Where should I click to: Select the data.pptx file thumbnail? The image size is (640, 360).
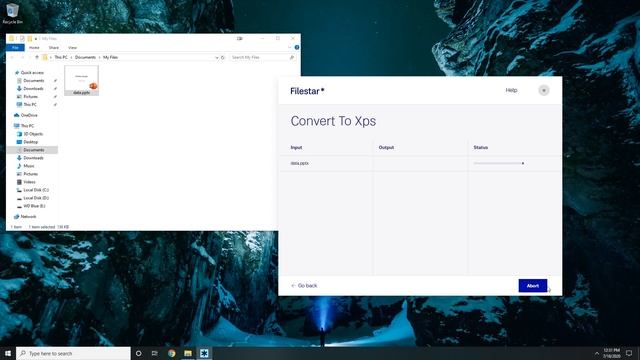[x=81, y=80]
